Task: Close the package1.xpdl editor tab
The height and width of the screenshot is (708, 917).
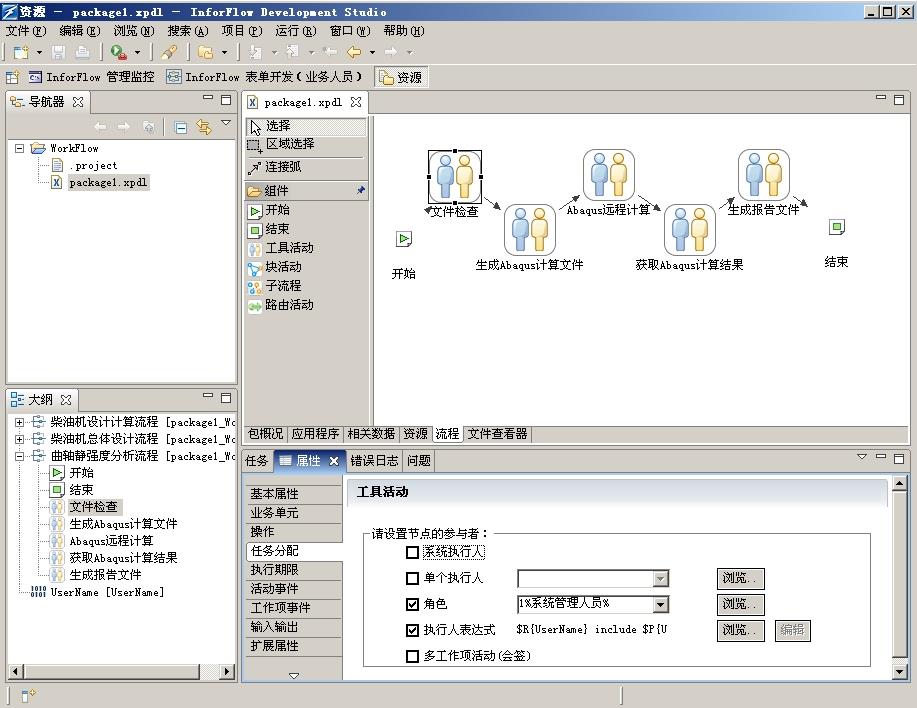Action: click(356, 102)
